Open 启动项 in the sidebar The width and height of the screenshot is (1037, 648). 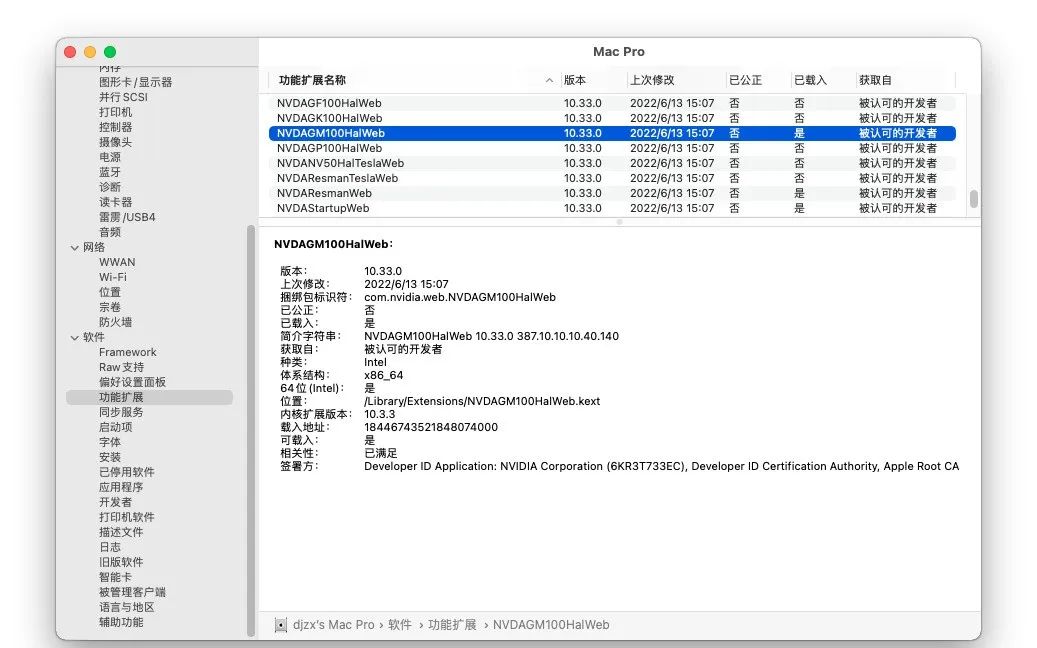click(x=115, y=427)
